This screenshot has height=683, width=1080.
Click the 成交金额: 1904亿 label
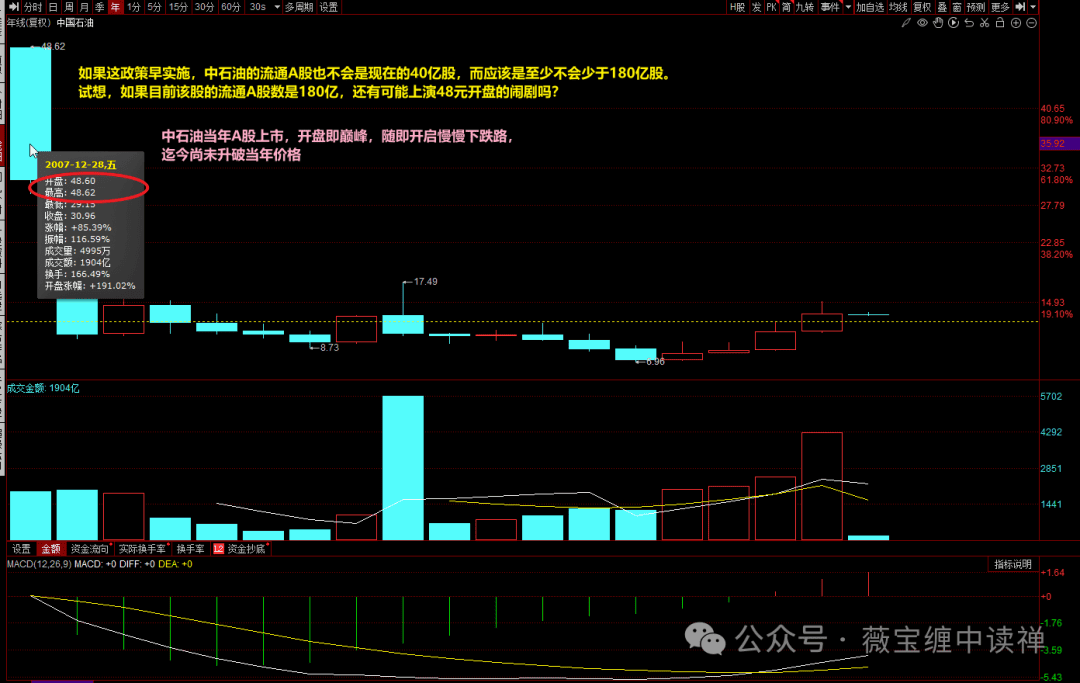(43, 388)
